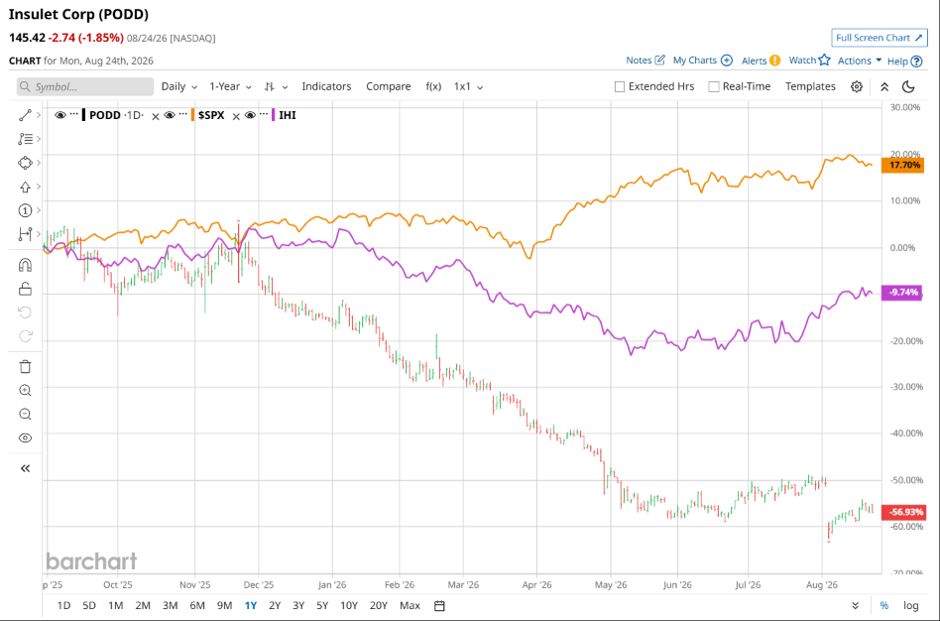The width and height of the screenshot is (940, 621).
Task: Remove PODD series with X
Action: pyautogui.click(x=155, y=116)
